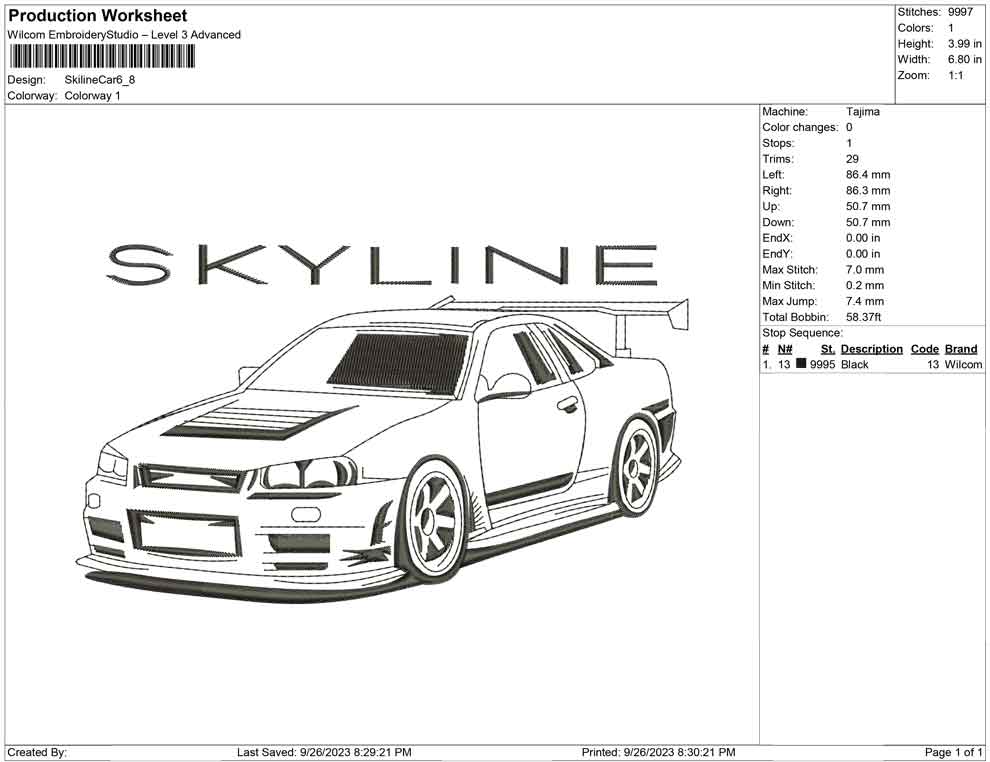Select the Colorway 1 value
The width and height of the screenshot is (990, 762).
[92, 96]
